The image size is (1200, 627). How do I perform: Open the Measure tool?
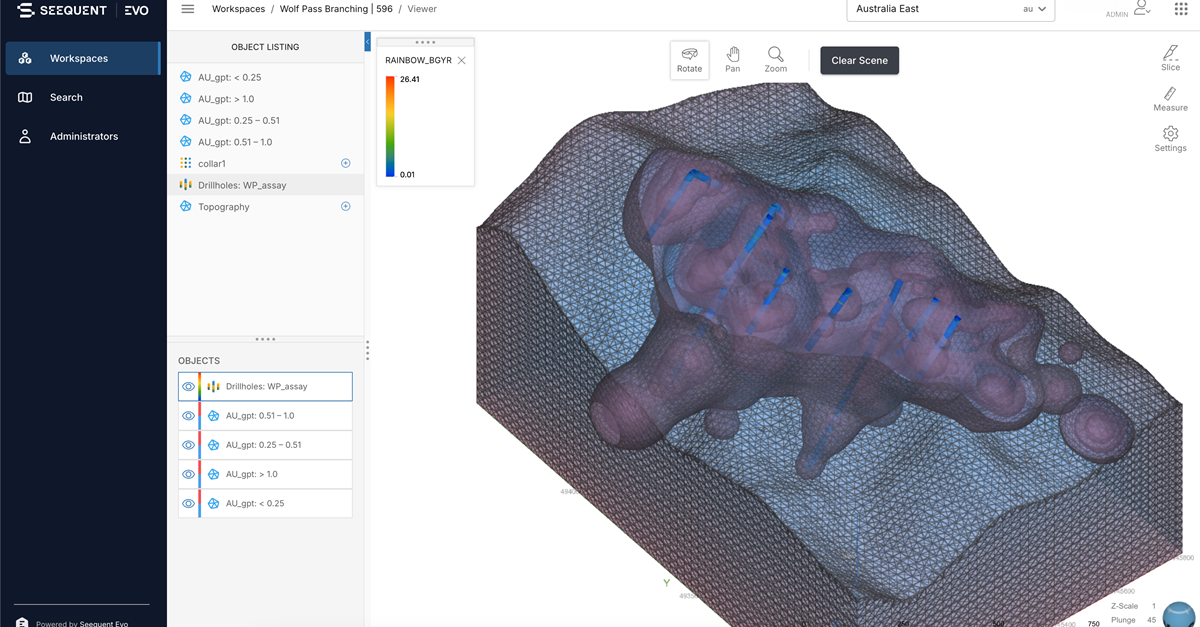point(1170,99)
